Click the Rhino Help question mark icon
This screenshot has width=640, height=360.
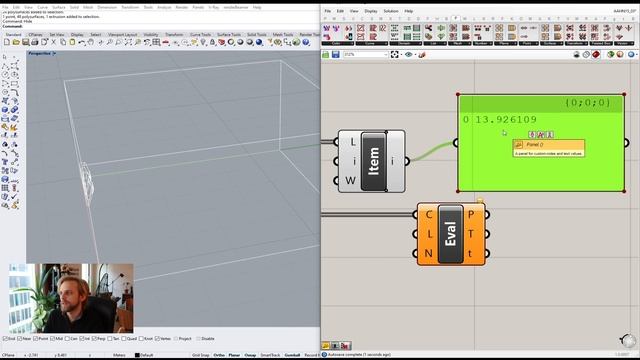click(x=306, y=42)
